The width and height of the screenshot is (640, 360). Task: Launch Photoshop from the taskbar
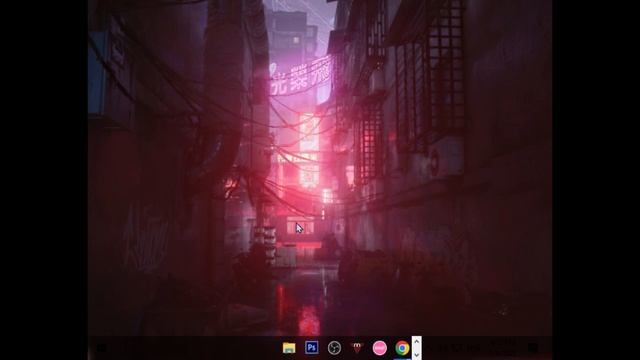pyautogui.click(x=312, y=348)
